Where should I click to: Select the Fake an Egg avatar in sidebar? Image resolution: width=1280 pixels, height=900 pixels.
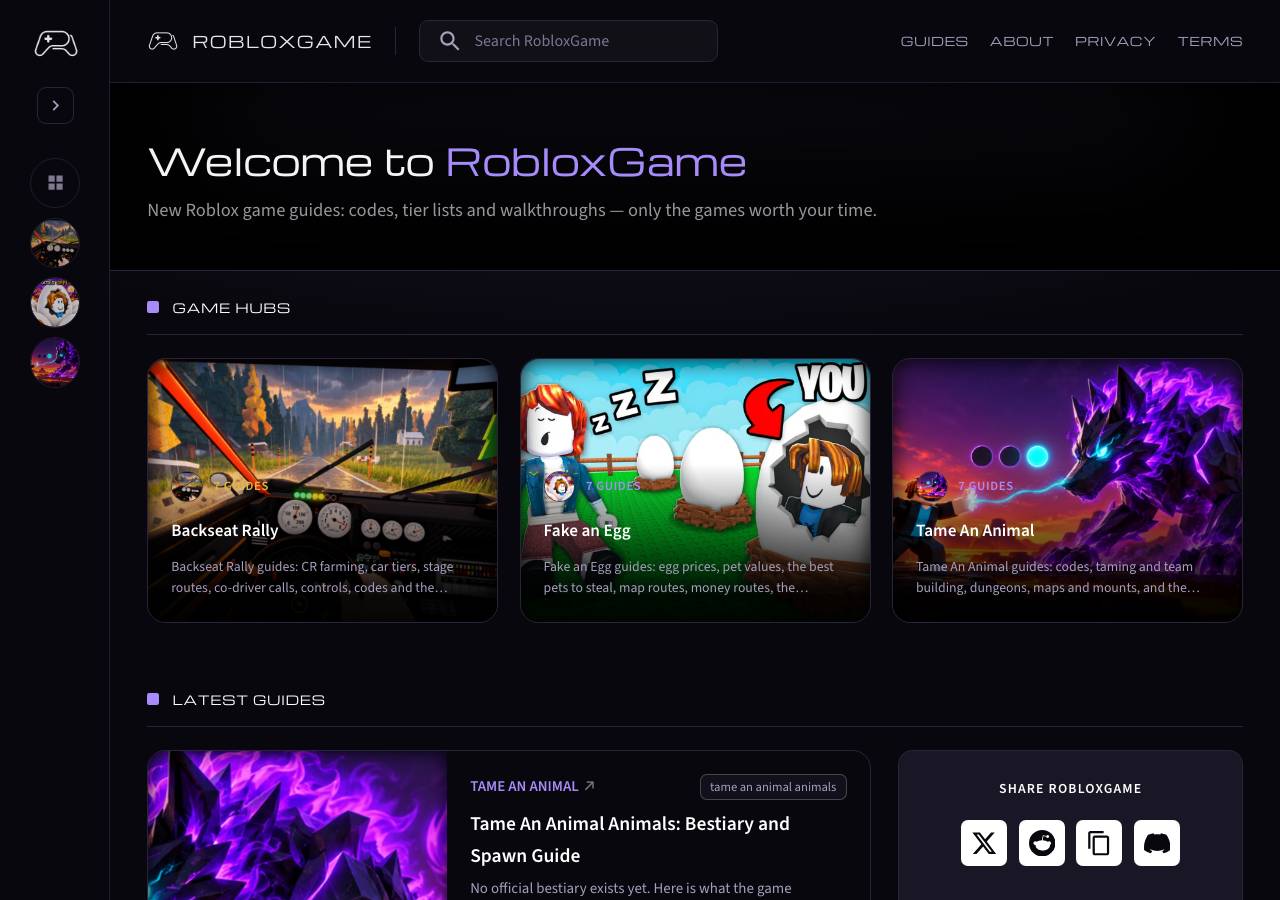tap(55, 303)
